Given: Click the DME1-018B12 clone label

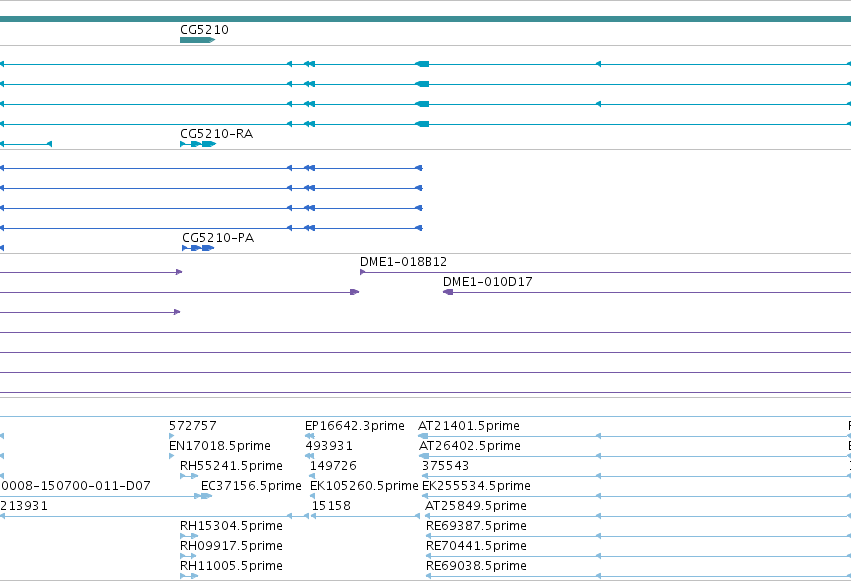Looking at the screenshot, I should point(403,261).
